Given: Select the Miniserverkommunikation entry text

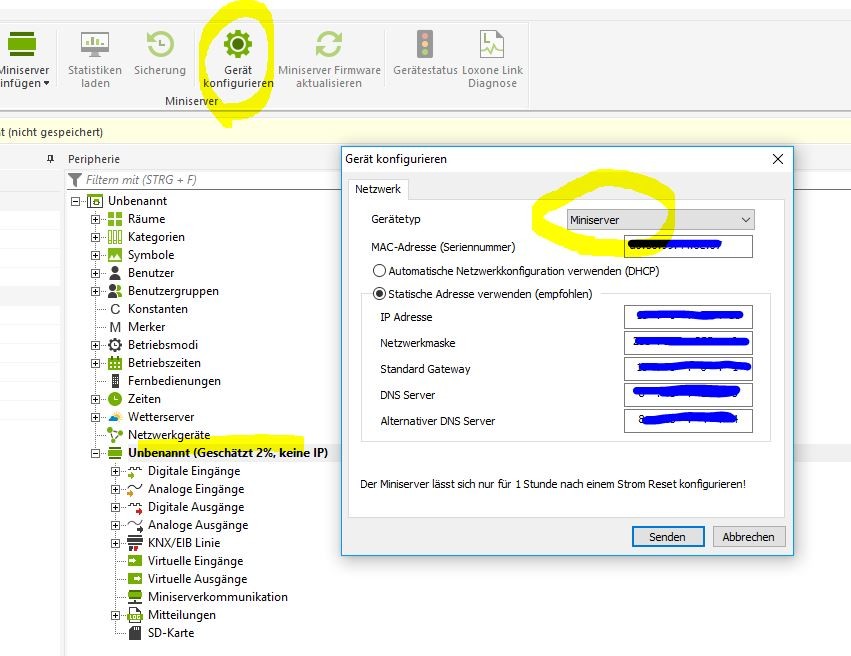Looking at the screenshot, I should (218, 597).
